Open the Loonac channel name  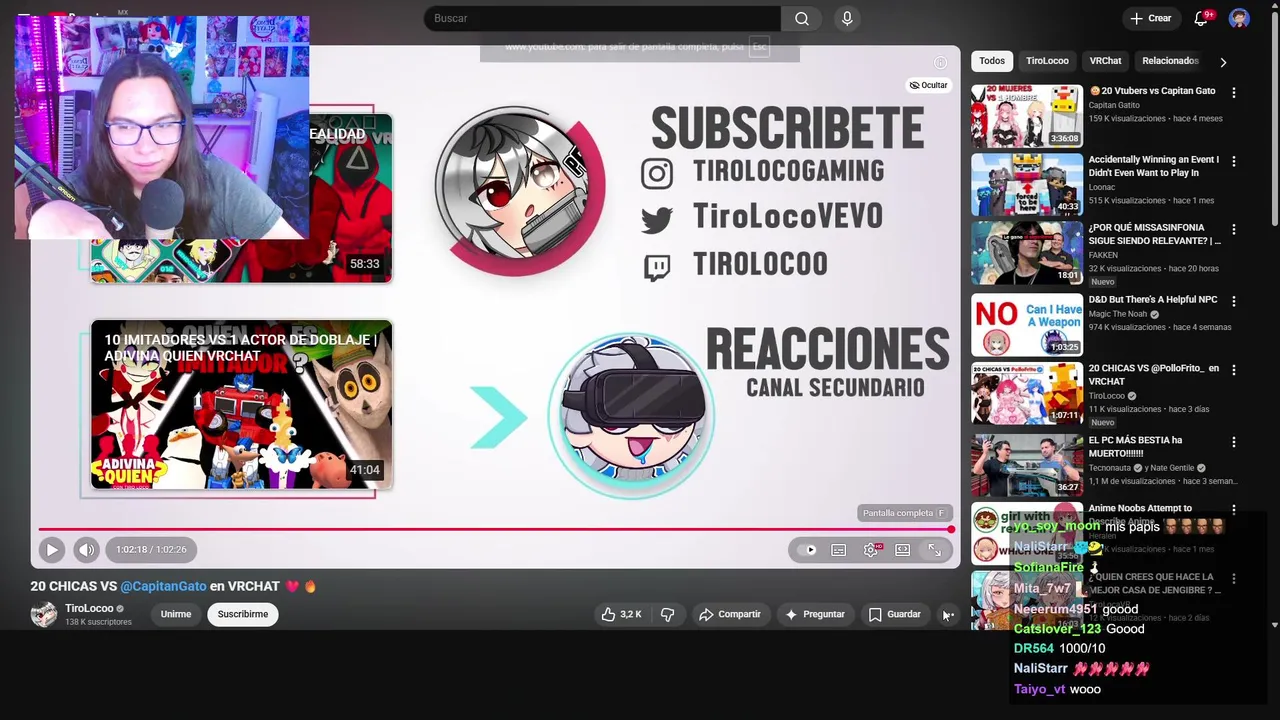pyautogui.click(x=1101, y=187)
